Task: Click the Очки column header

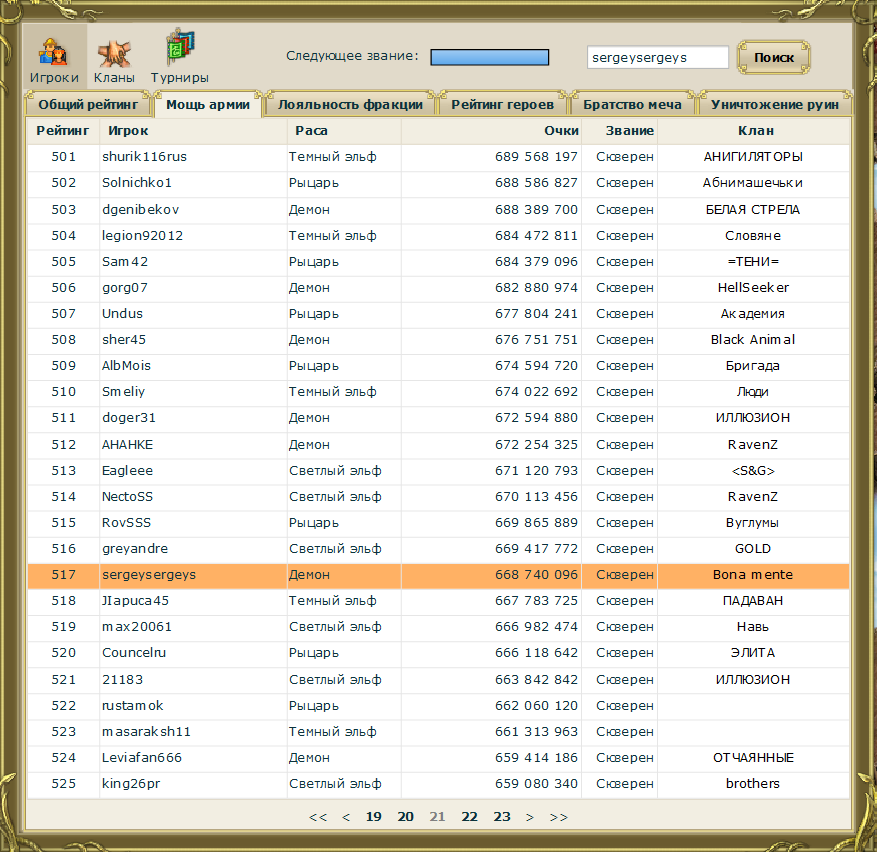Action: 561,131
